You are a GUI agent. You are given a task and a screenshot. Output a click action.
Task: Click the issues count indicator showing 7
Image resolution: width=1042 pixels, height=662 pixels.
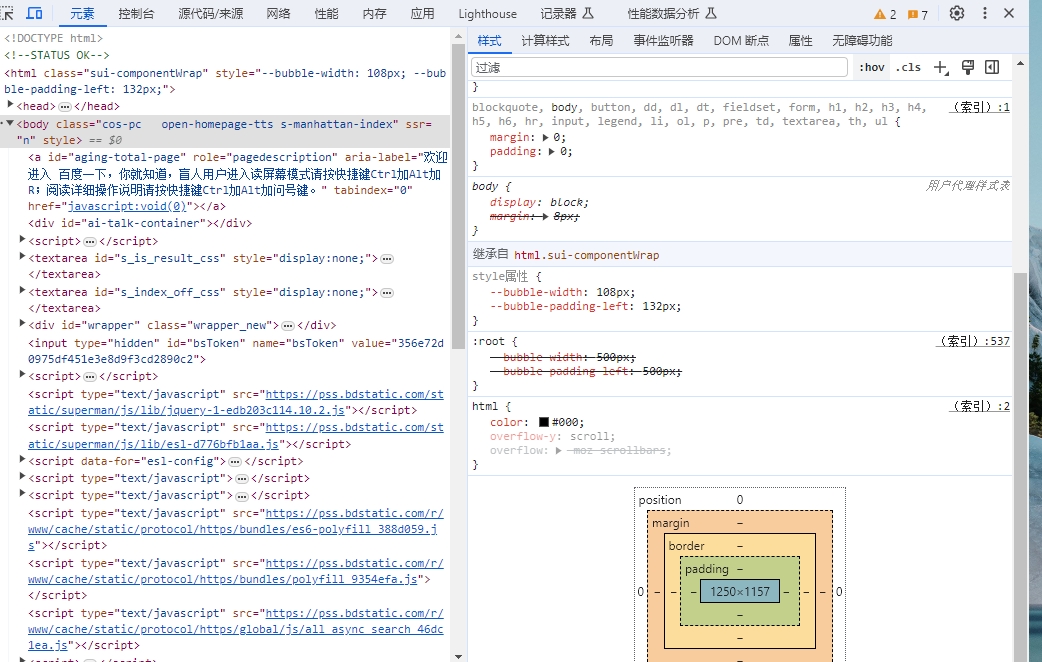click(918, 14)
